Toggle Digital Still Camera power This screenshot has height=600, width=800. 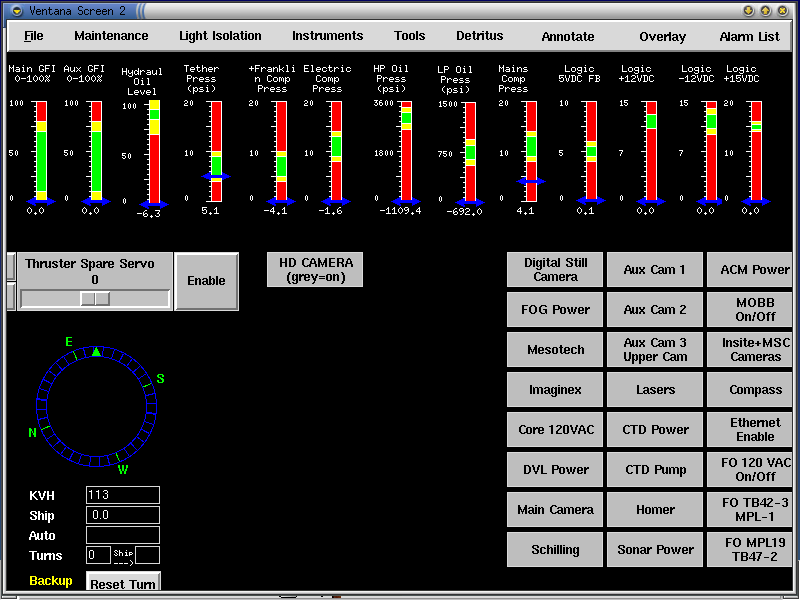(555, 269)
